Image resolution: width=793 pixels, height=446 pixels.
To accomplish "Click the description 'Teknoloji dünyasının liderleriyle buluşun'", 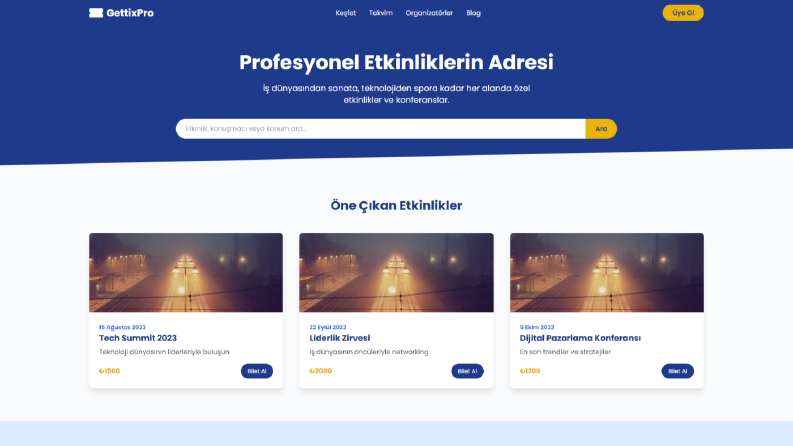I will [x=164, y=351].
